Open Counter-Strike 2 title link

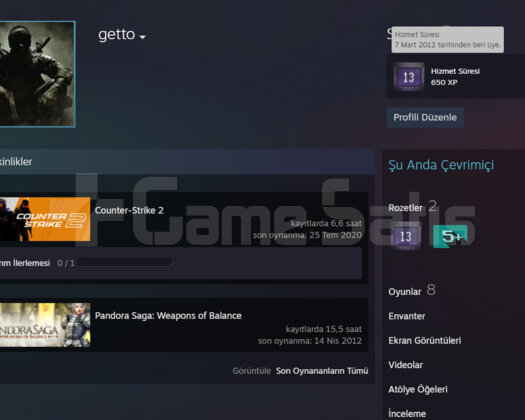129,210
